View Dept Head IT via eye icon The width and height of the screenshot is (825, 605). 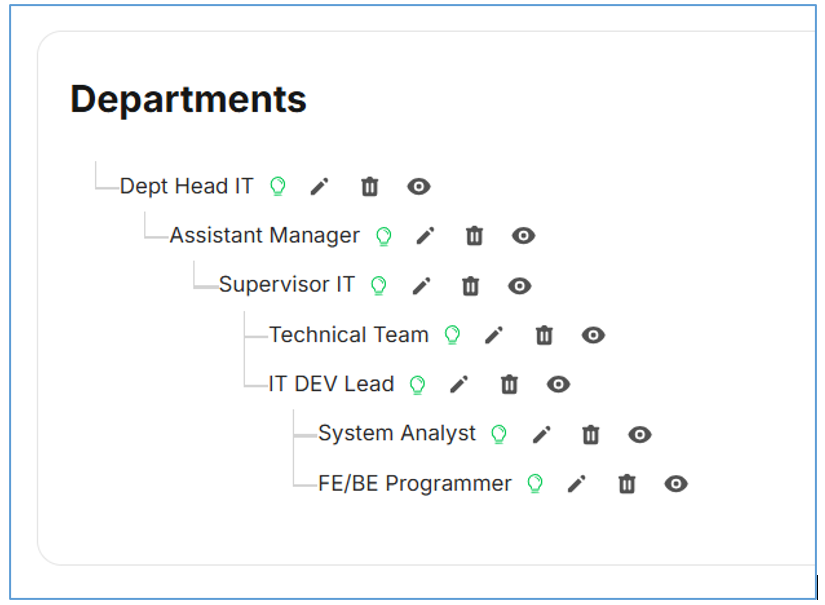coord(419,186)
